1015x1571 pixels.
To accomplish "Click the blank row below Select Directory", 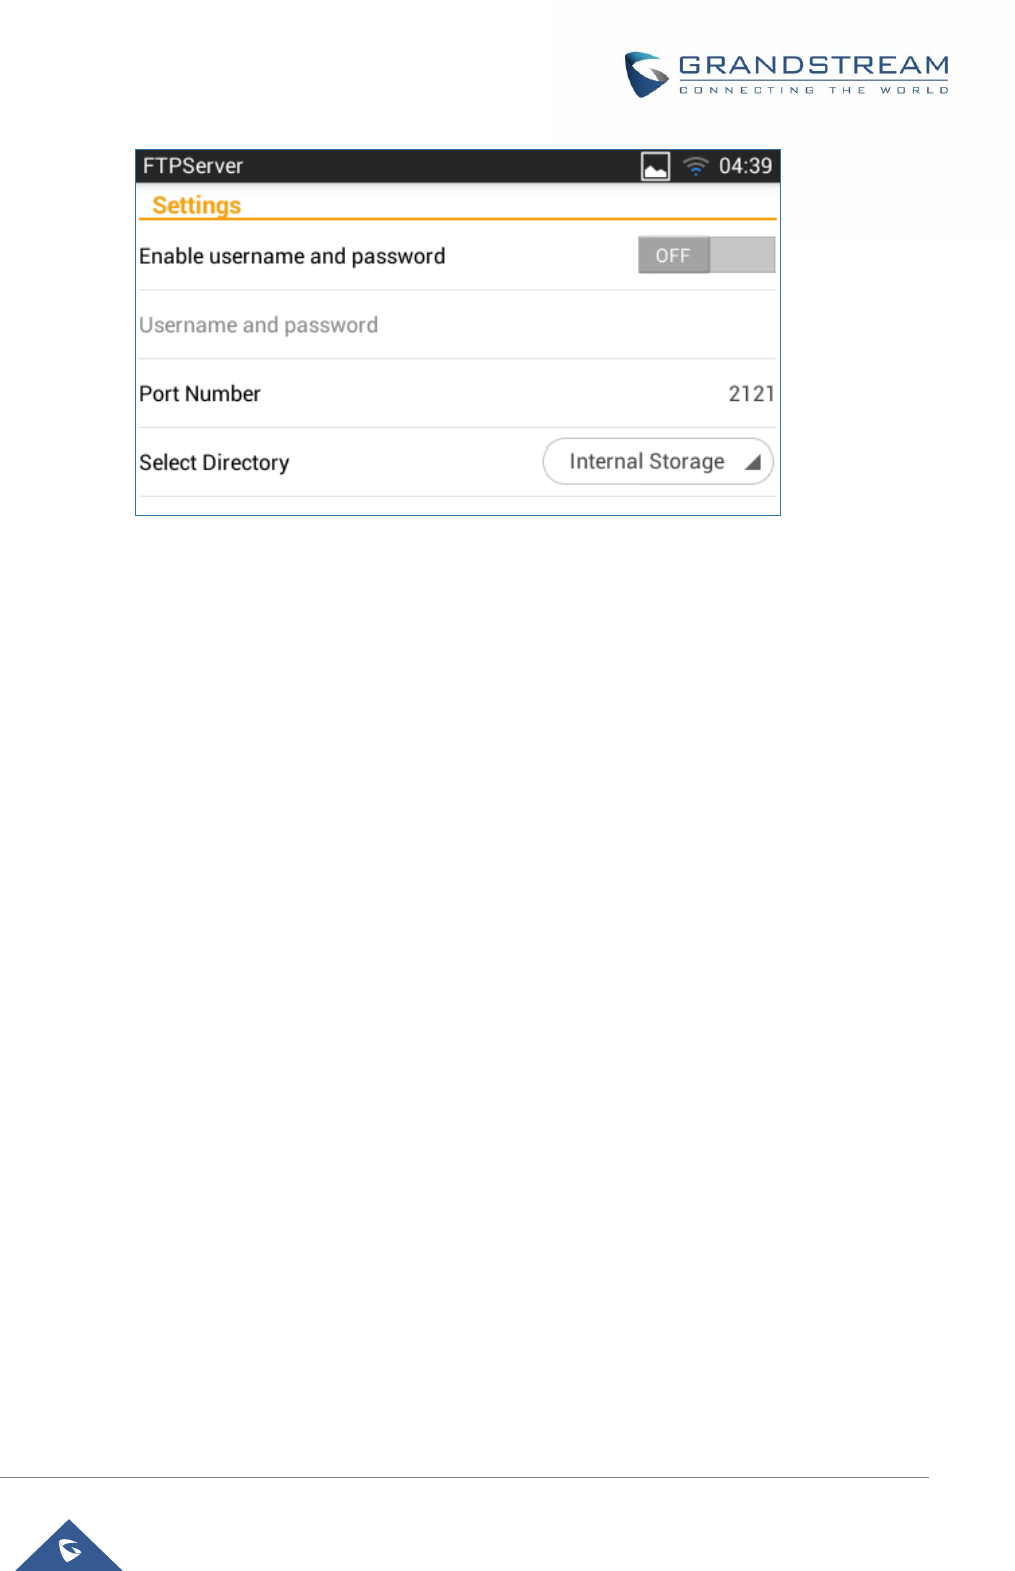I will tap(457, 506).
